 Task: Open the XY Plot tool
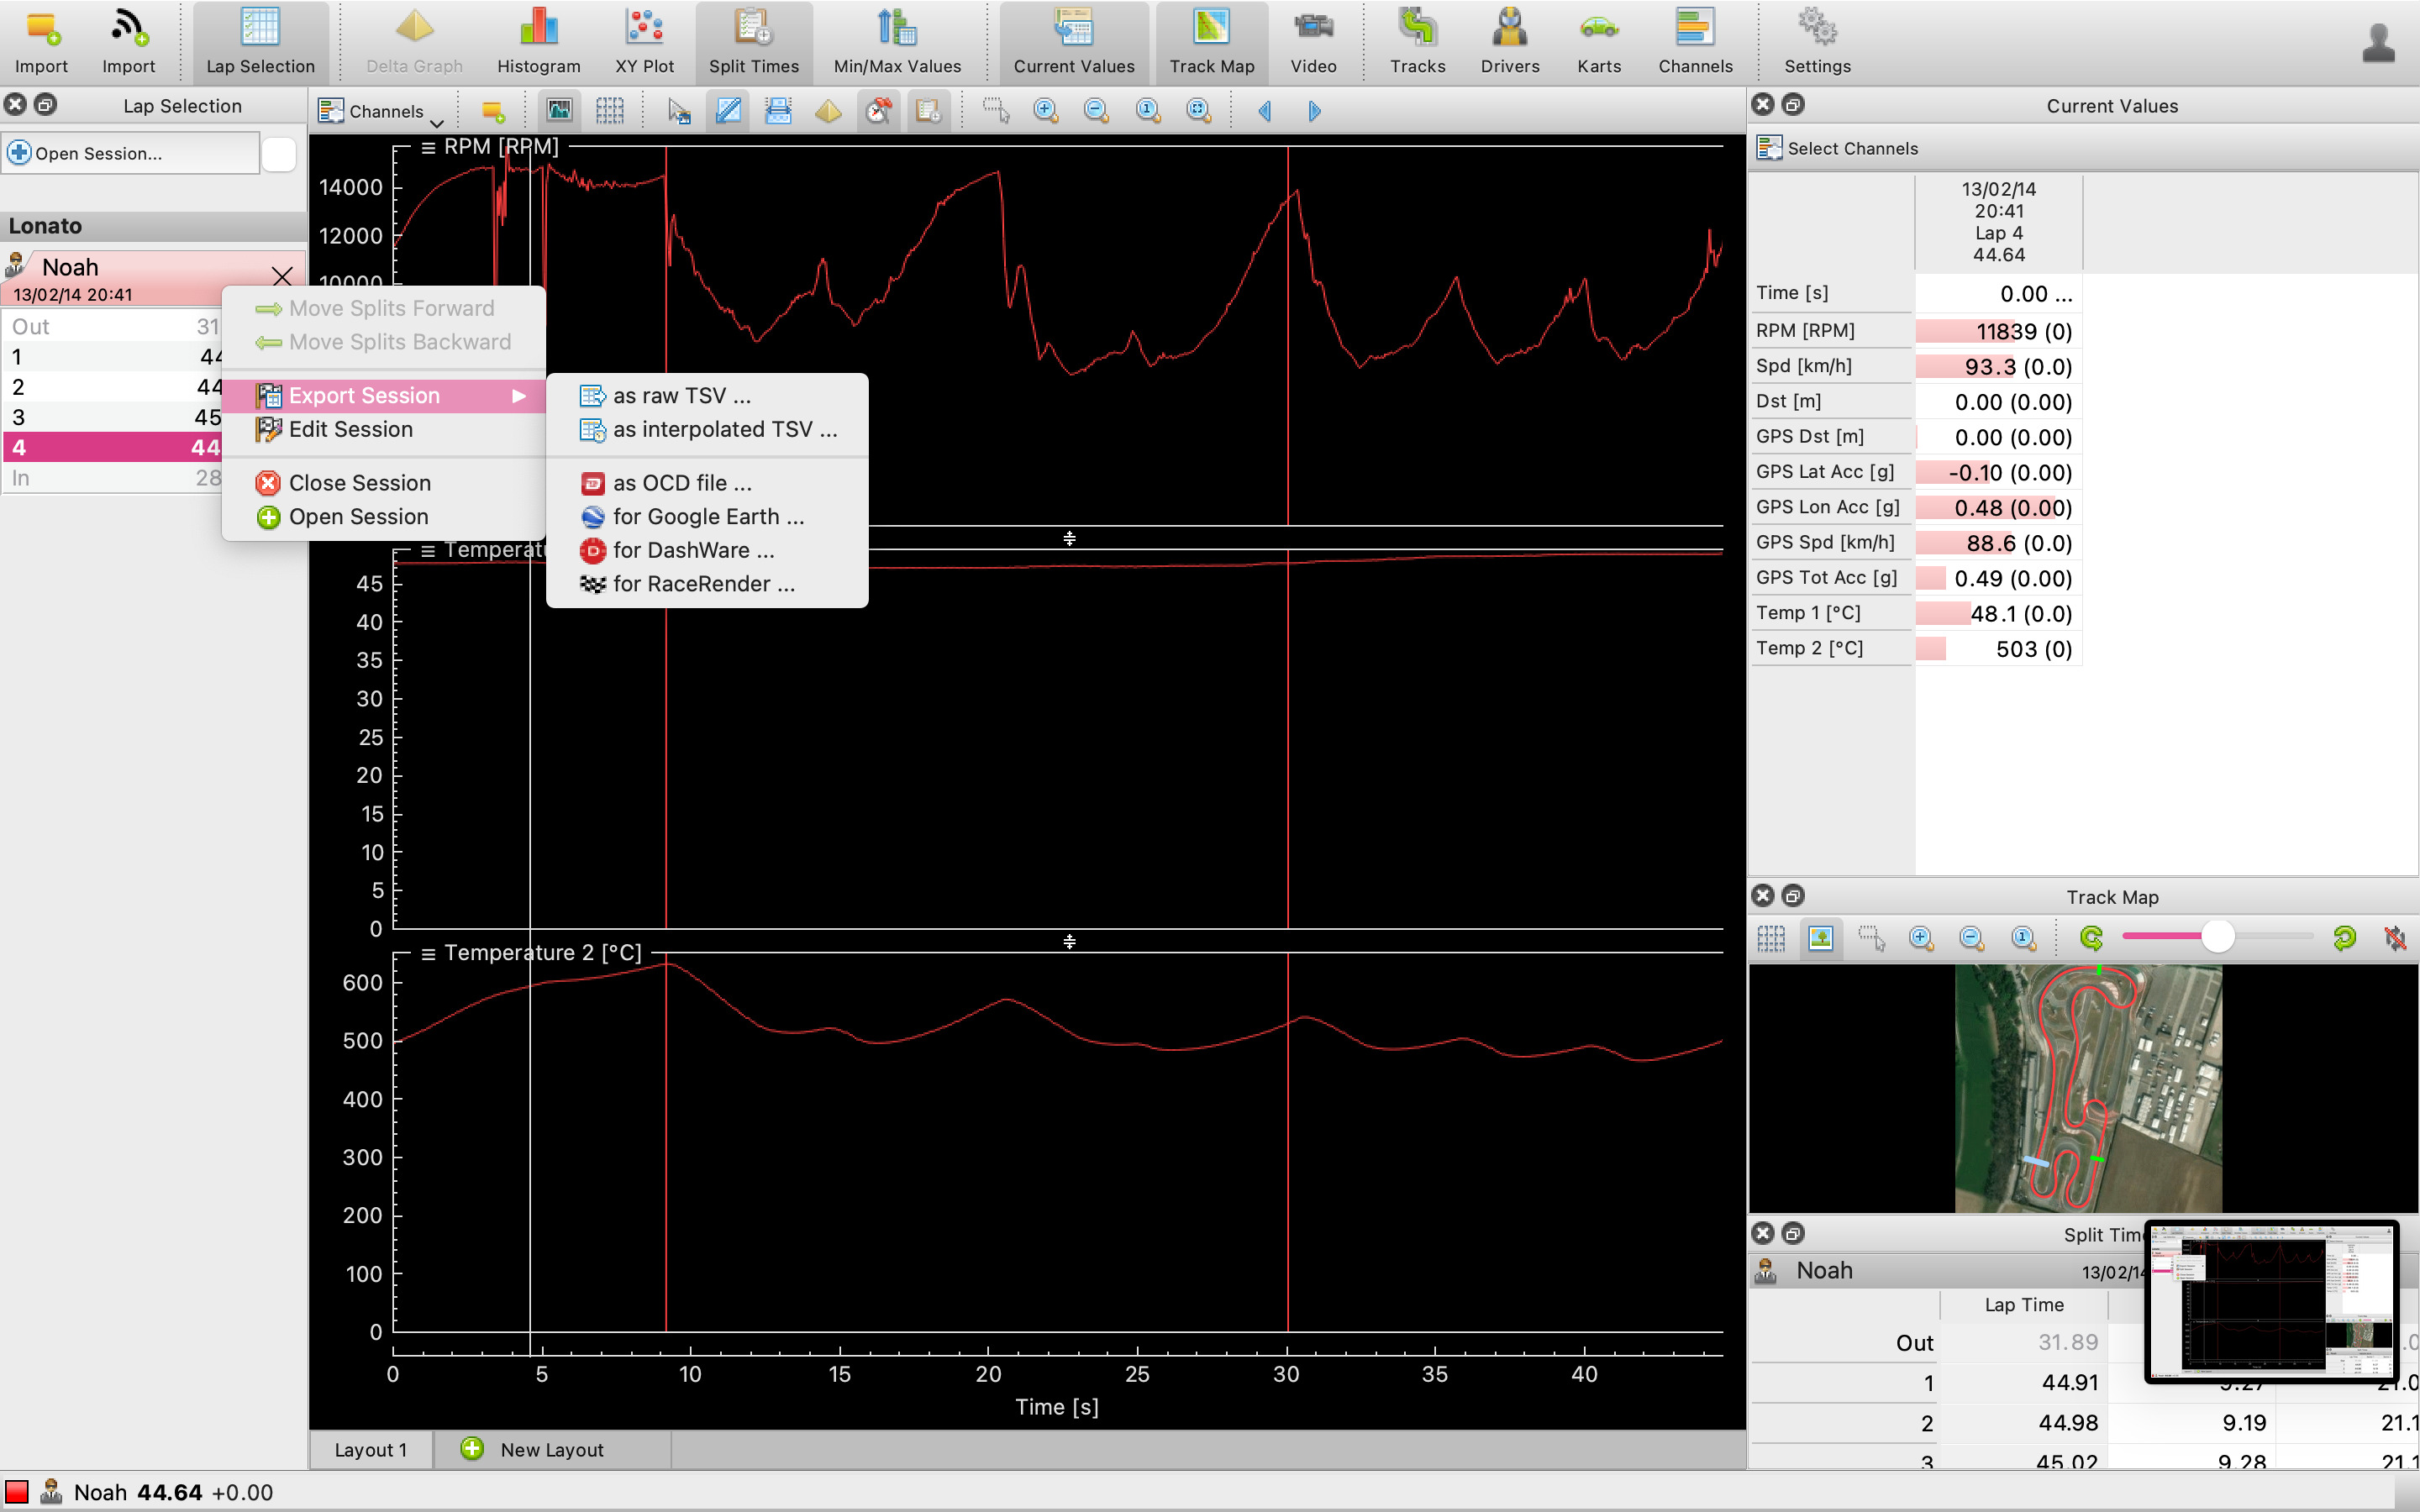pyautogui.click(x=644, y=40)
